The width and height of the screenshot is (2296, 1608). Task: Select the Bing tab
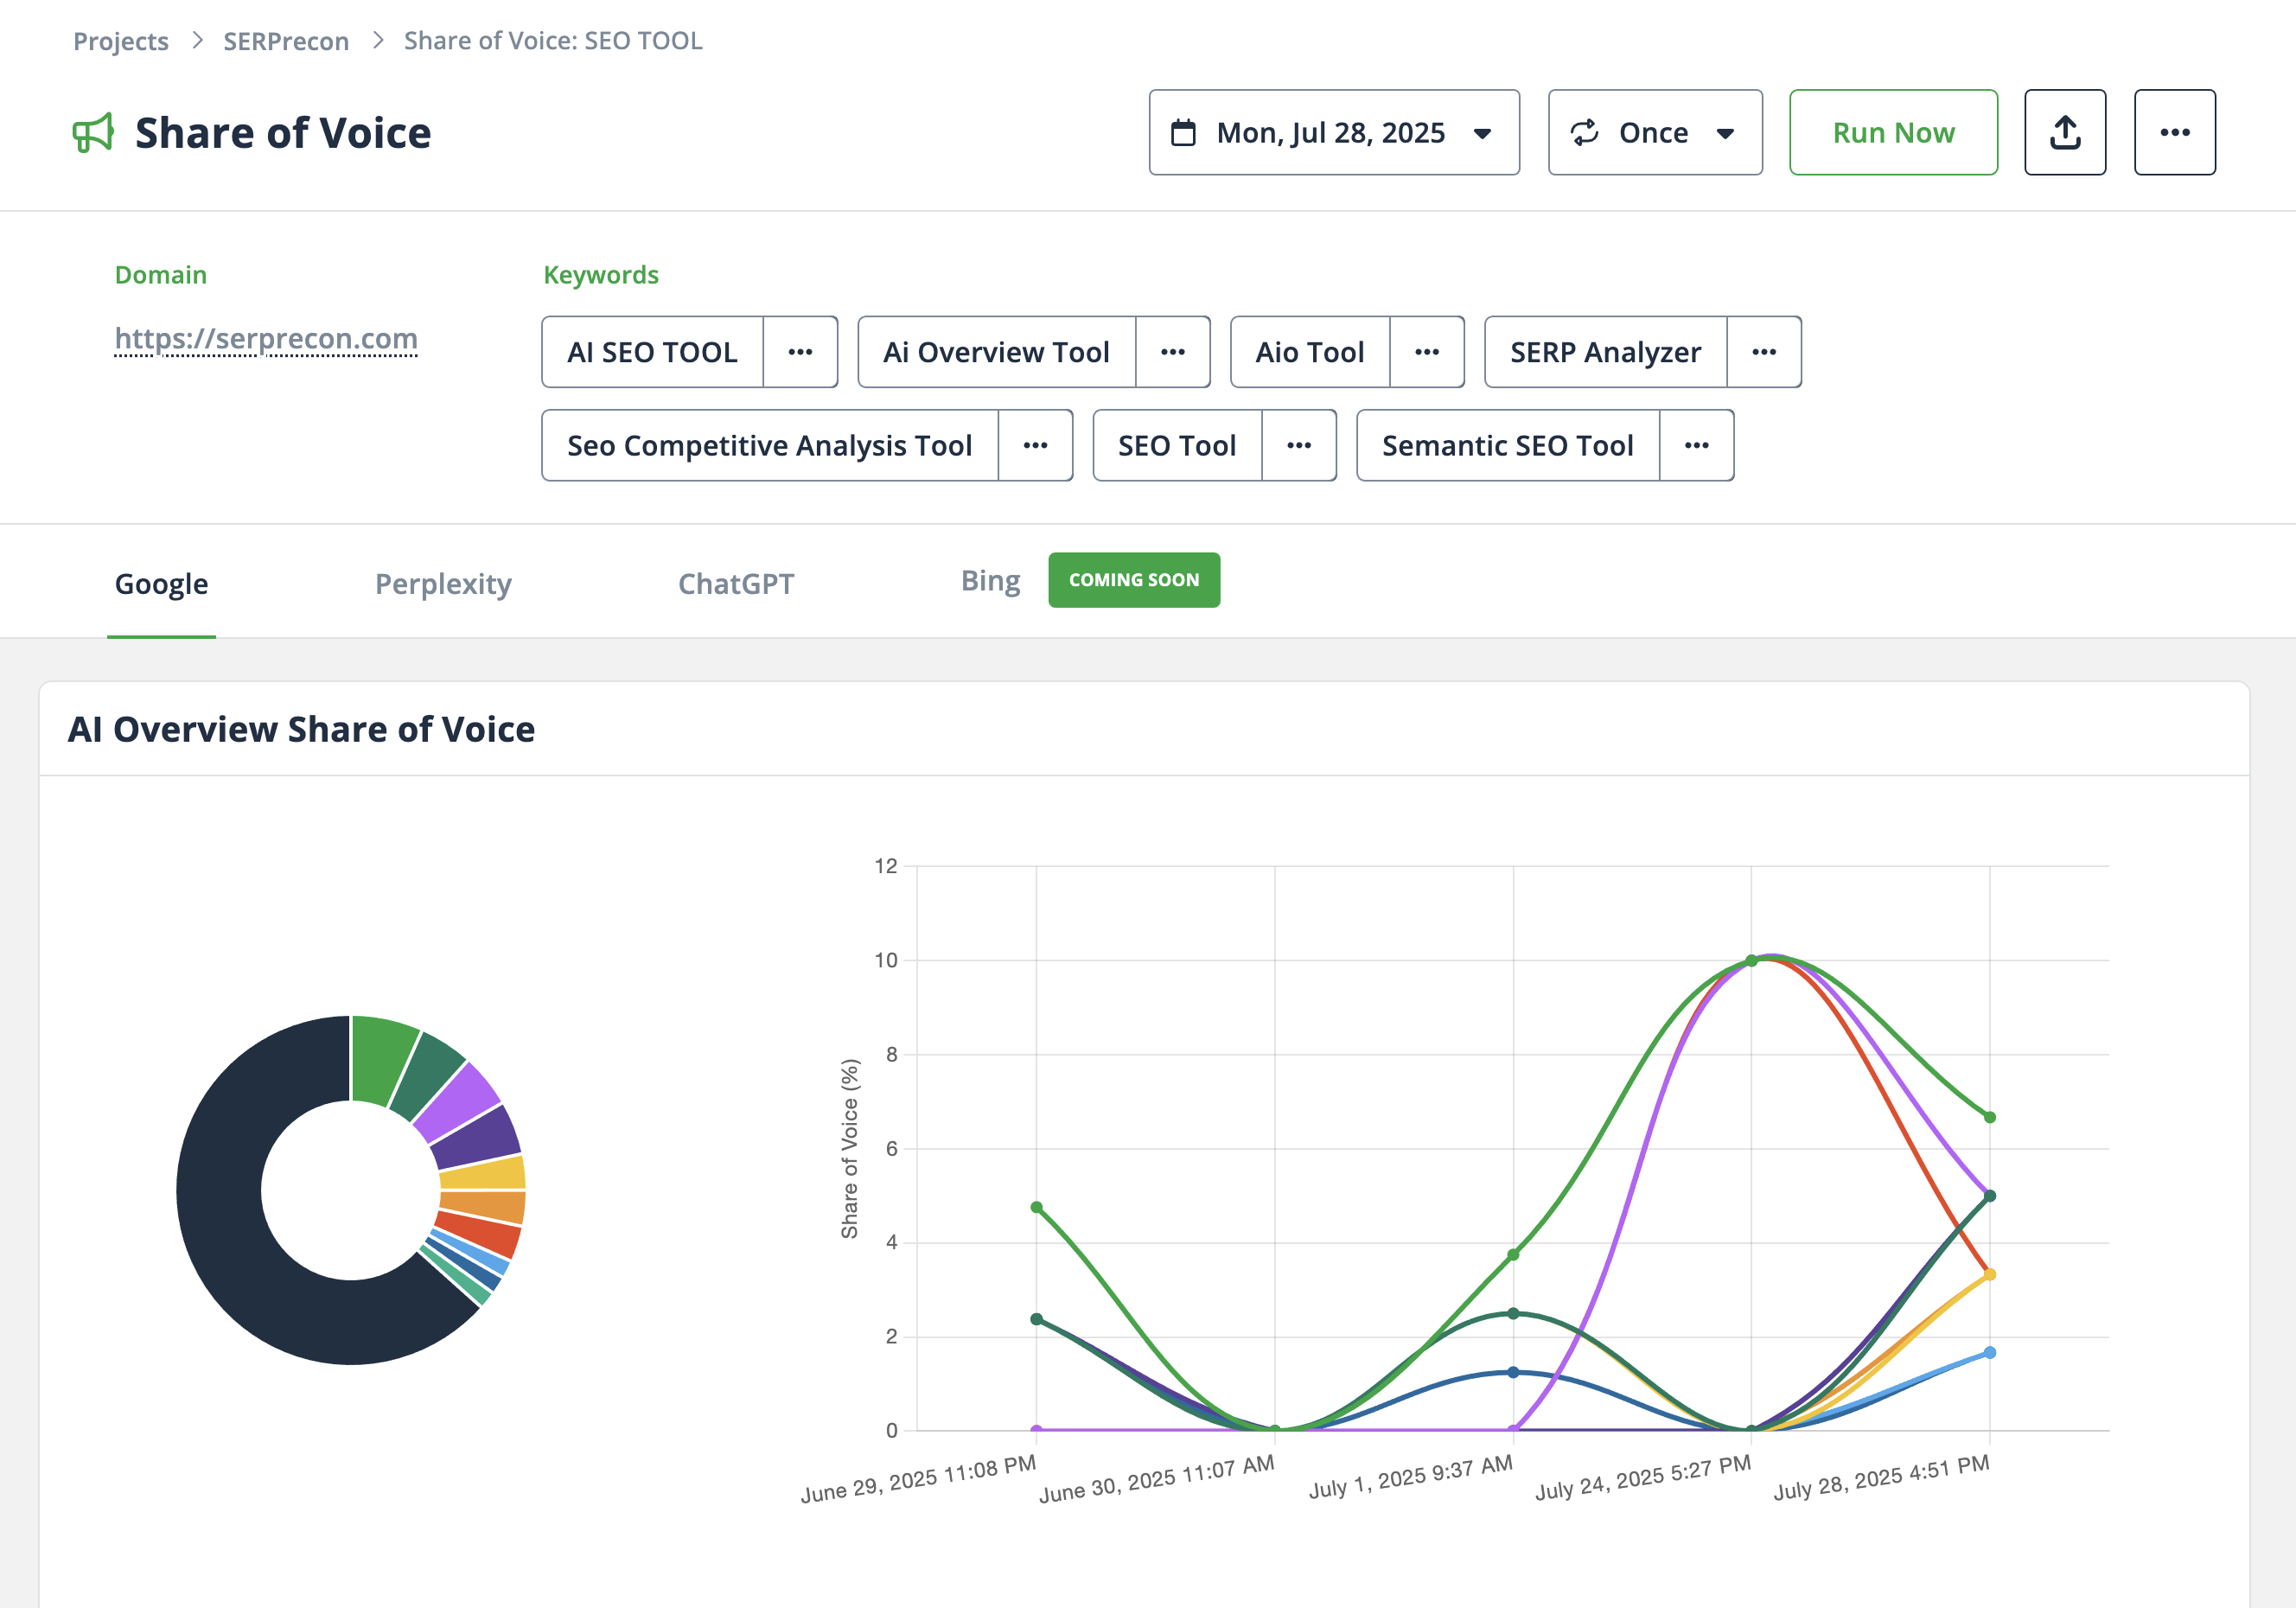tap(990, 580)
